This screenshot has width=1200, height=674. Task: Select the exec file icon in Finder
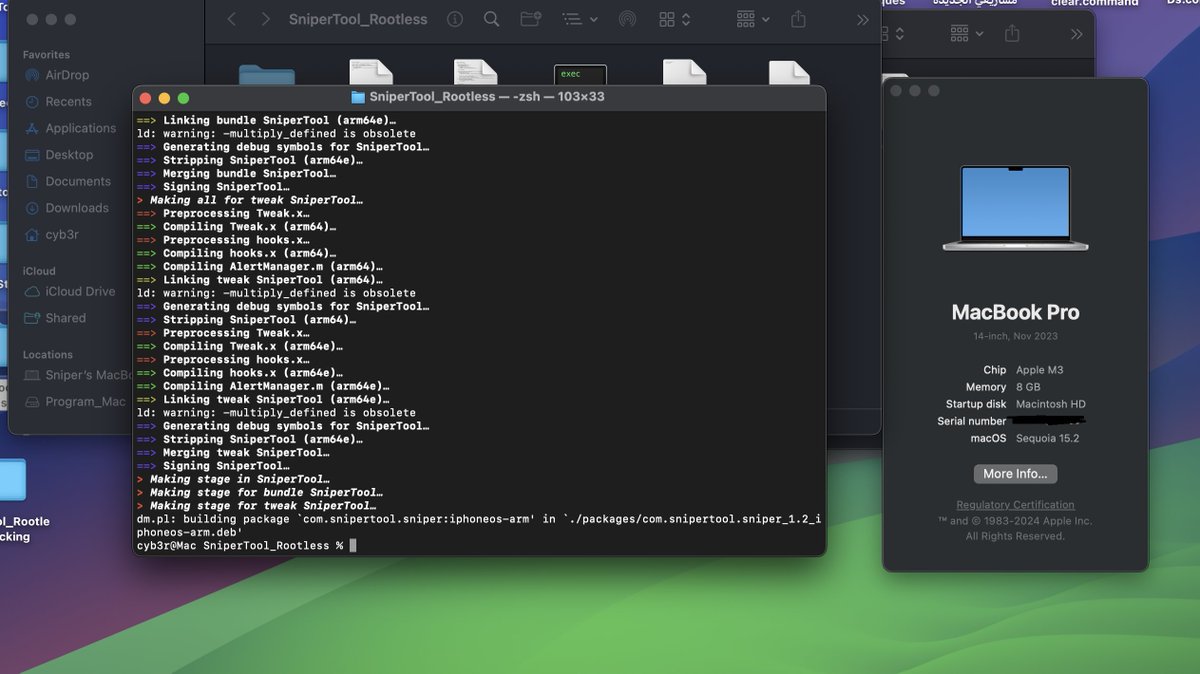pyautogui.click(x=580, y=74)
